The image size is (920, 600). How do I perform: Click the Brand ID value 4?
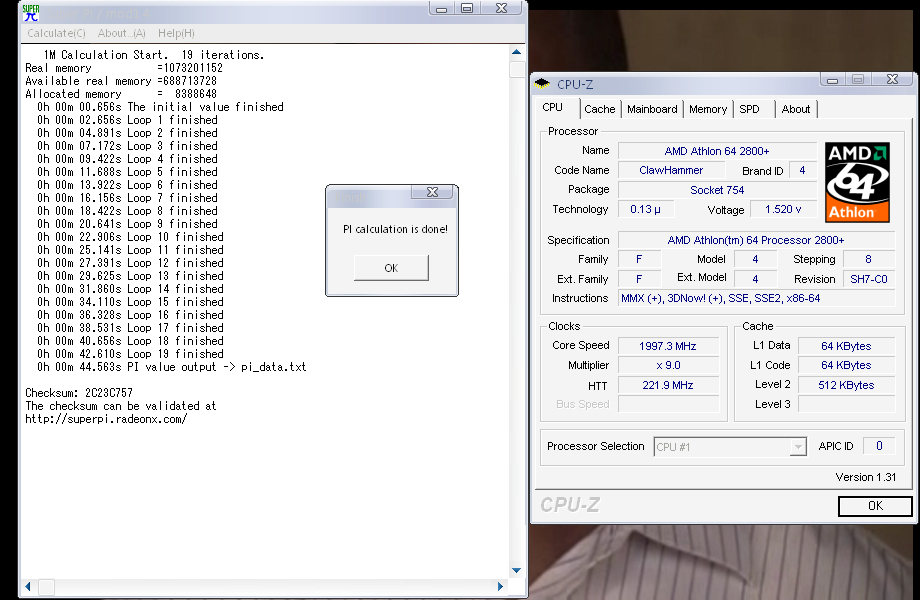click(x=802, y=170)
